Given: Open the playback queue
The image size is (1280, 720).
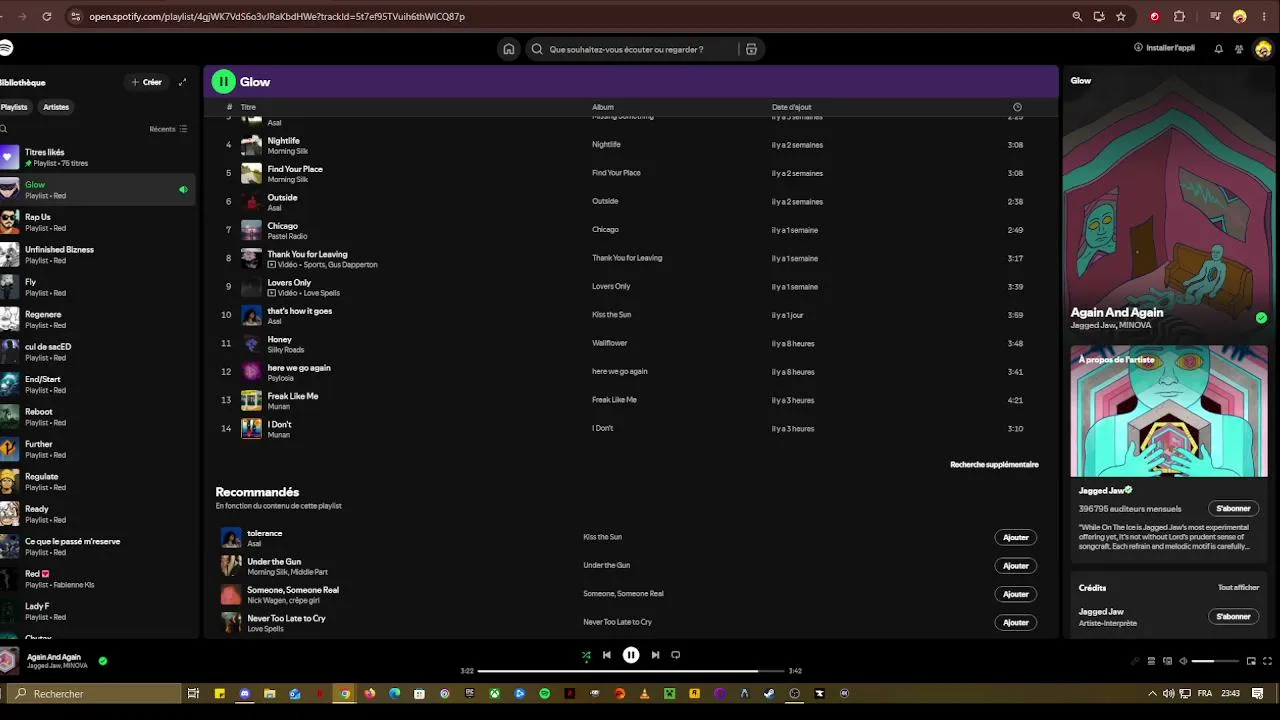Looking at the screenshot, I should [x=1151, y=661].
